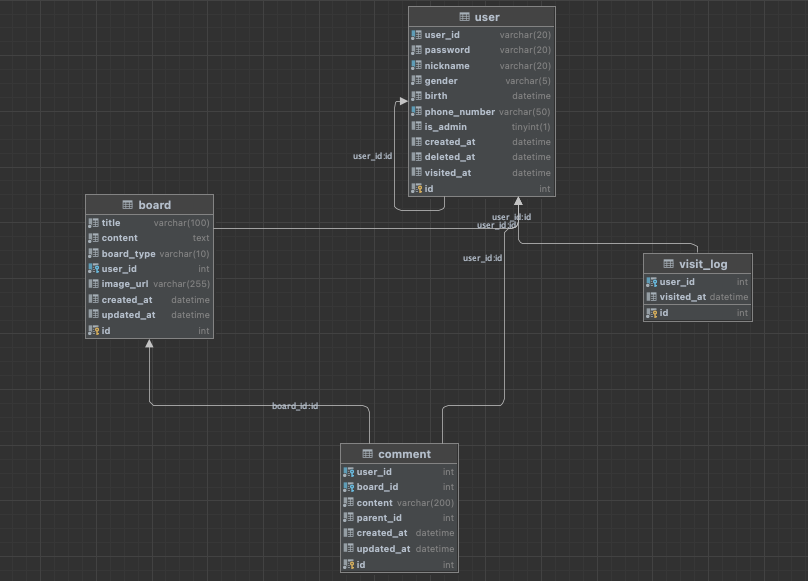Viewport: 808px width, 581px height.
Task: Select the user table created_at column
Action: coord(482,142)
